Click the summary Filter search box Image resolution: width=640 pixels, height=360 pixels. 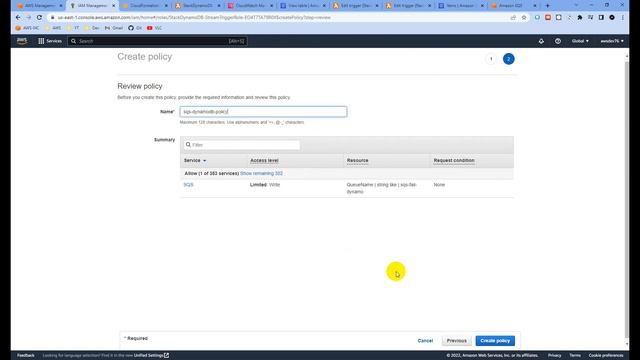pos(241,145)
